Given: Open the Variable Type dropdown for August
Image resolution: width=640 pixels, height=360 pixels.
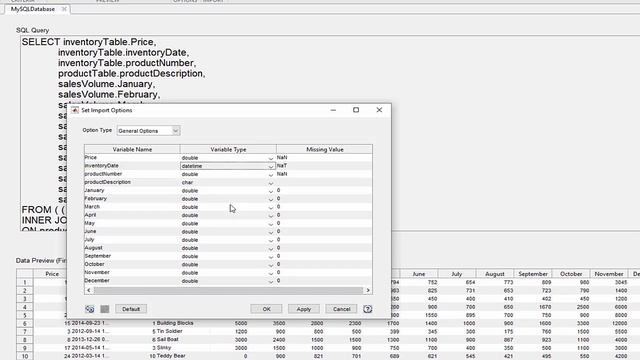Looking at the screenshot, I should click(x=270, y=248).
